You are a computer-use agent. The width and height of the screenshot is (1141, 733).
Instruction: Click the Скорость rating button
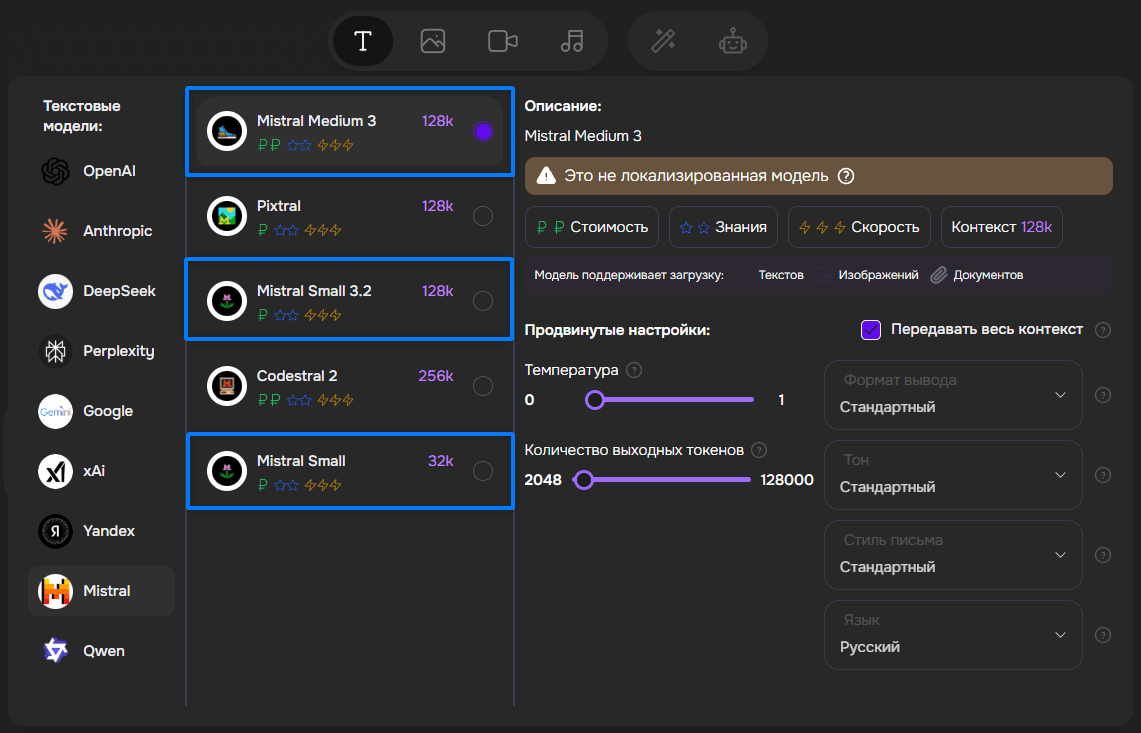click(859, 227)
